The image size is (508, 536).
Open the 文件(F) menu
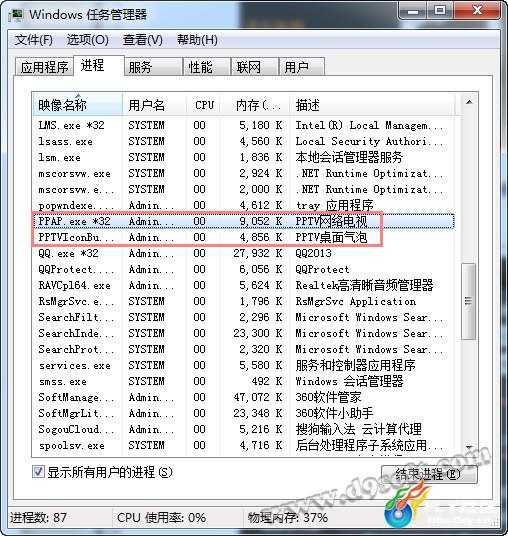tap(34, 40)
